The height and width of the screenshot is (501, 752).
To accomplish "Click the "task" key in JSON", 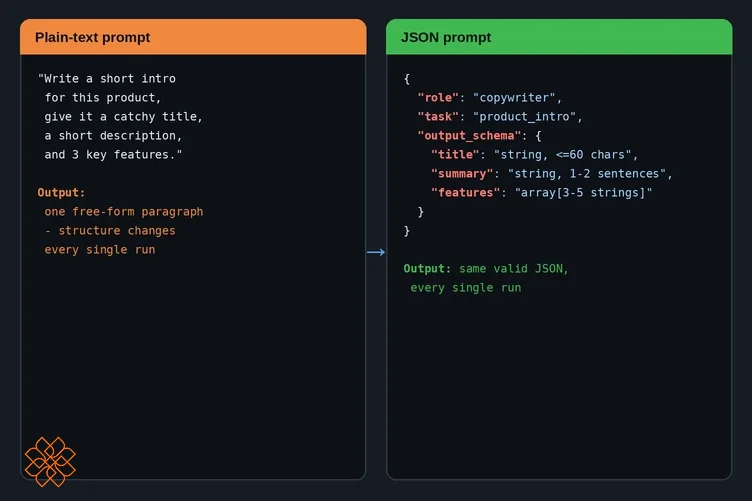I will click(x=438, y=117).
